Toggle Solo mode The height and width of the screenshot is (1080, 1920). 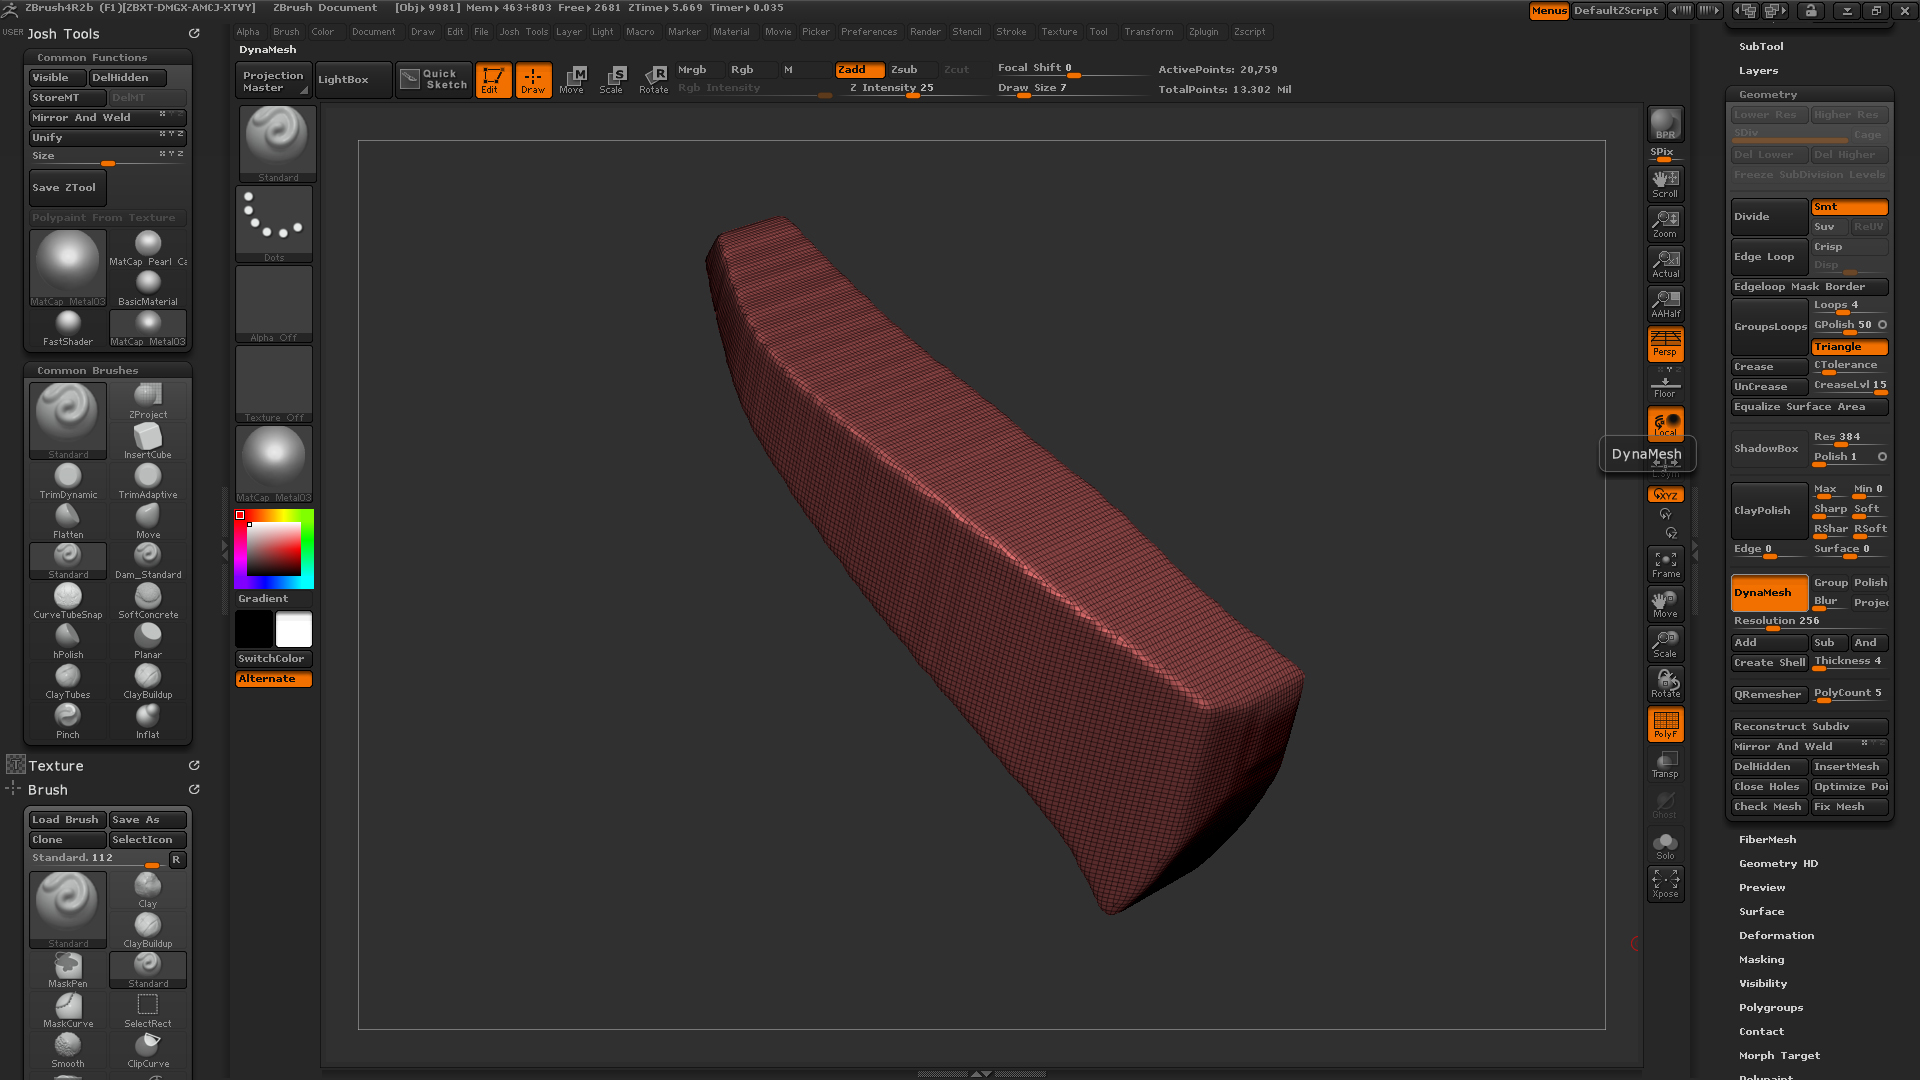pos(1665,846)
